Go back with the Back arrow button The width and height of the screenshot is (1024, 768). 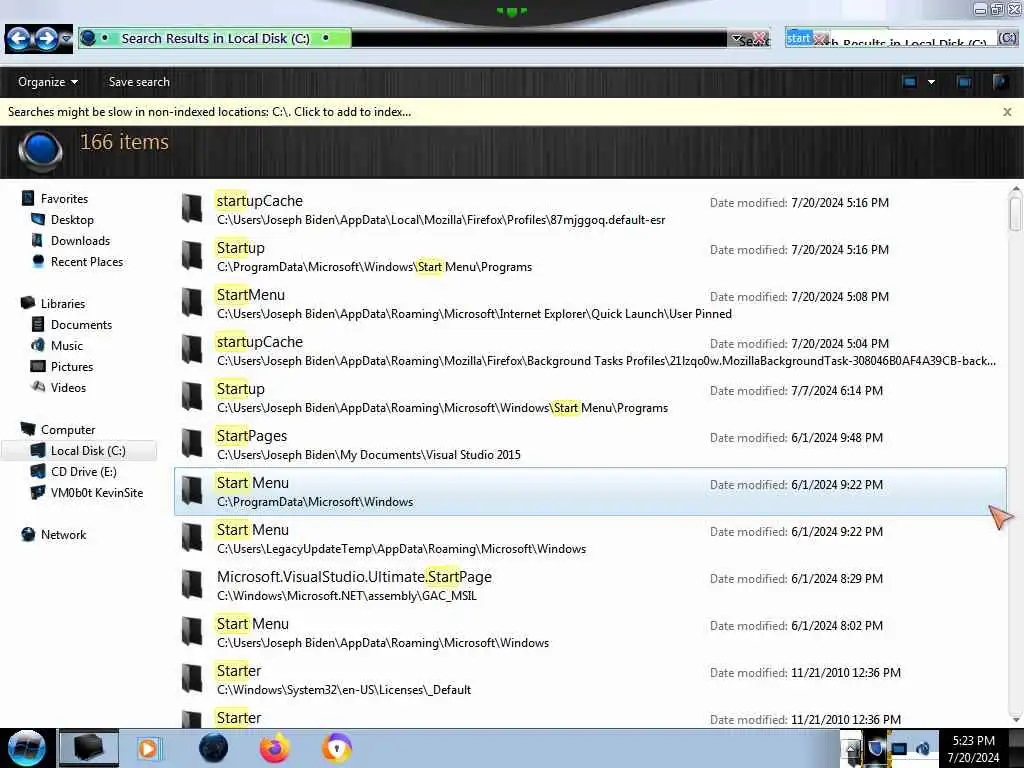click(18, 39)
